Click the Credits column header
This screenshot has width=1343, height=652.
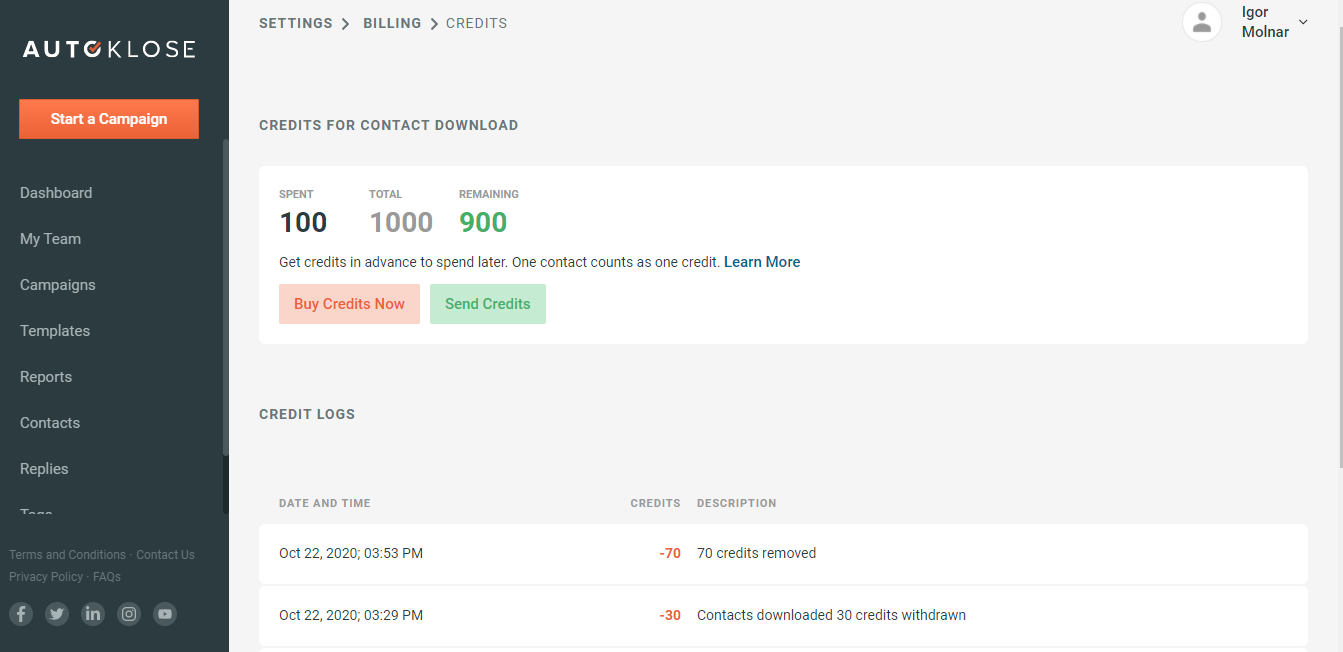tap(655, 503)
